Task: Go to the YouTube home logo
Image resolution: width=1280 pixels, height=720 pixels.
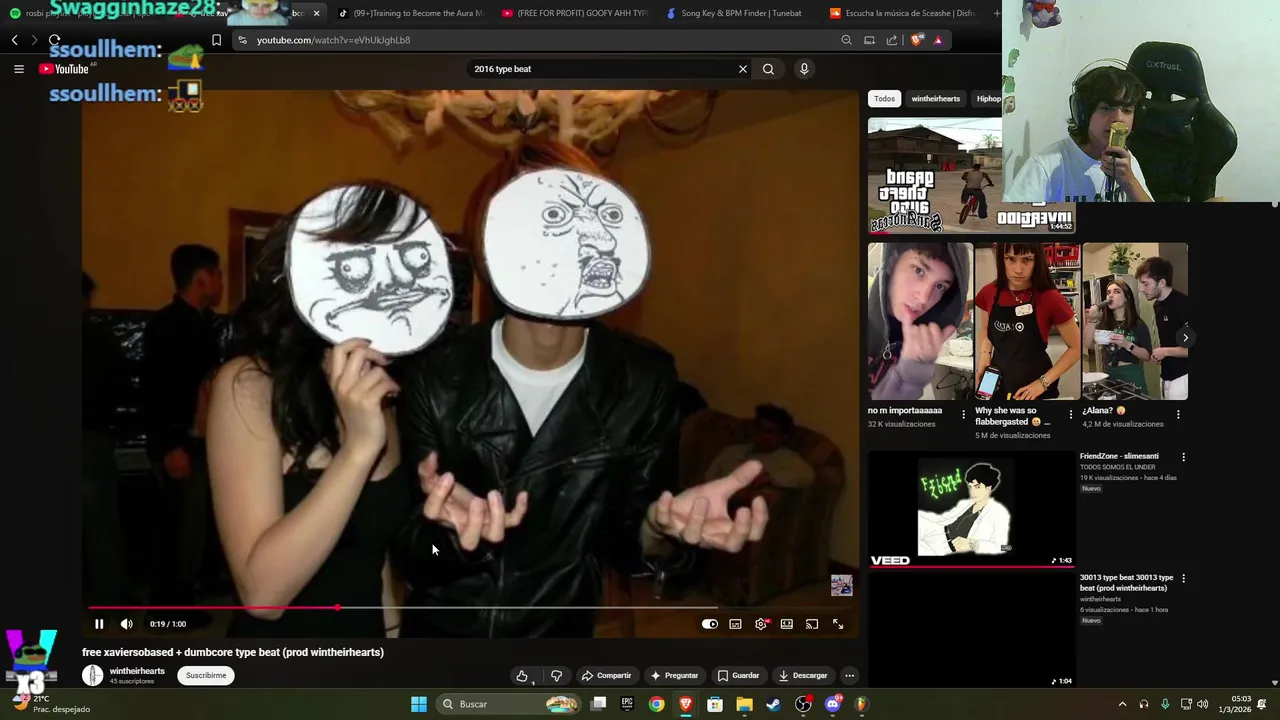Action: coord(66,69)
